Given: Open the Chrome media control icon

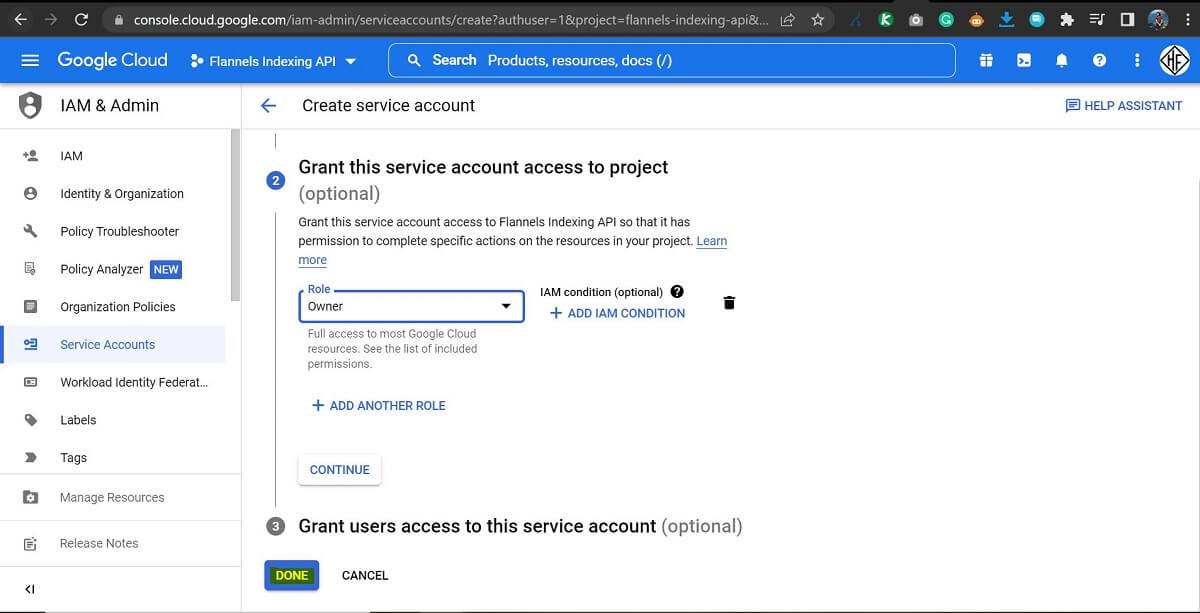Looking at the screenshot, I should (x=1097, y=19).
